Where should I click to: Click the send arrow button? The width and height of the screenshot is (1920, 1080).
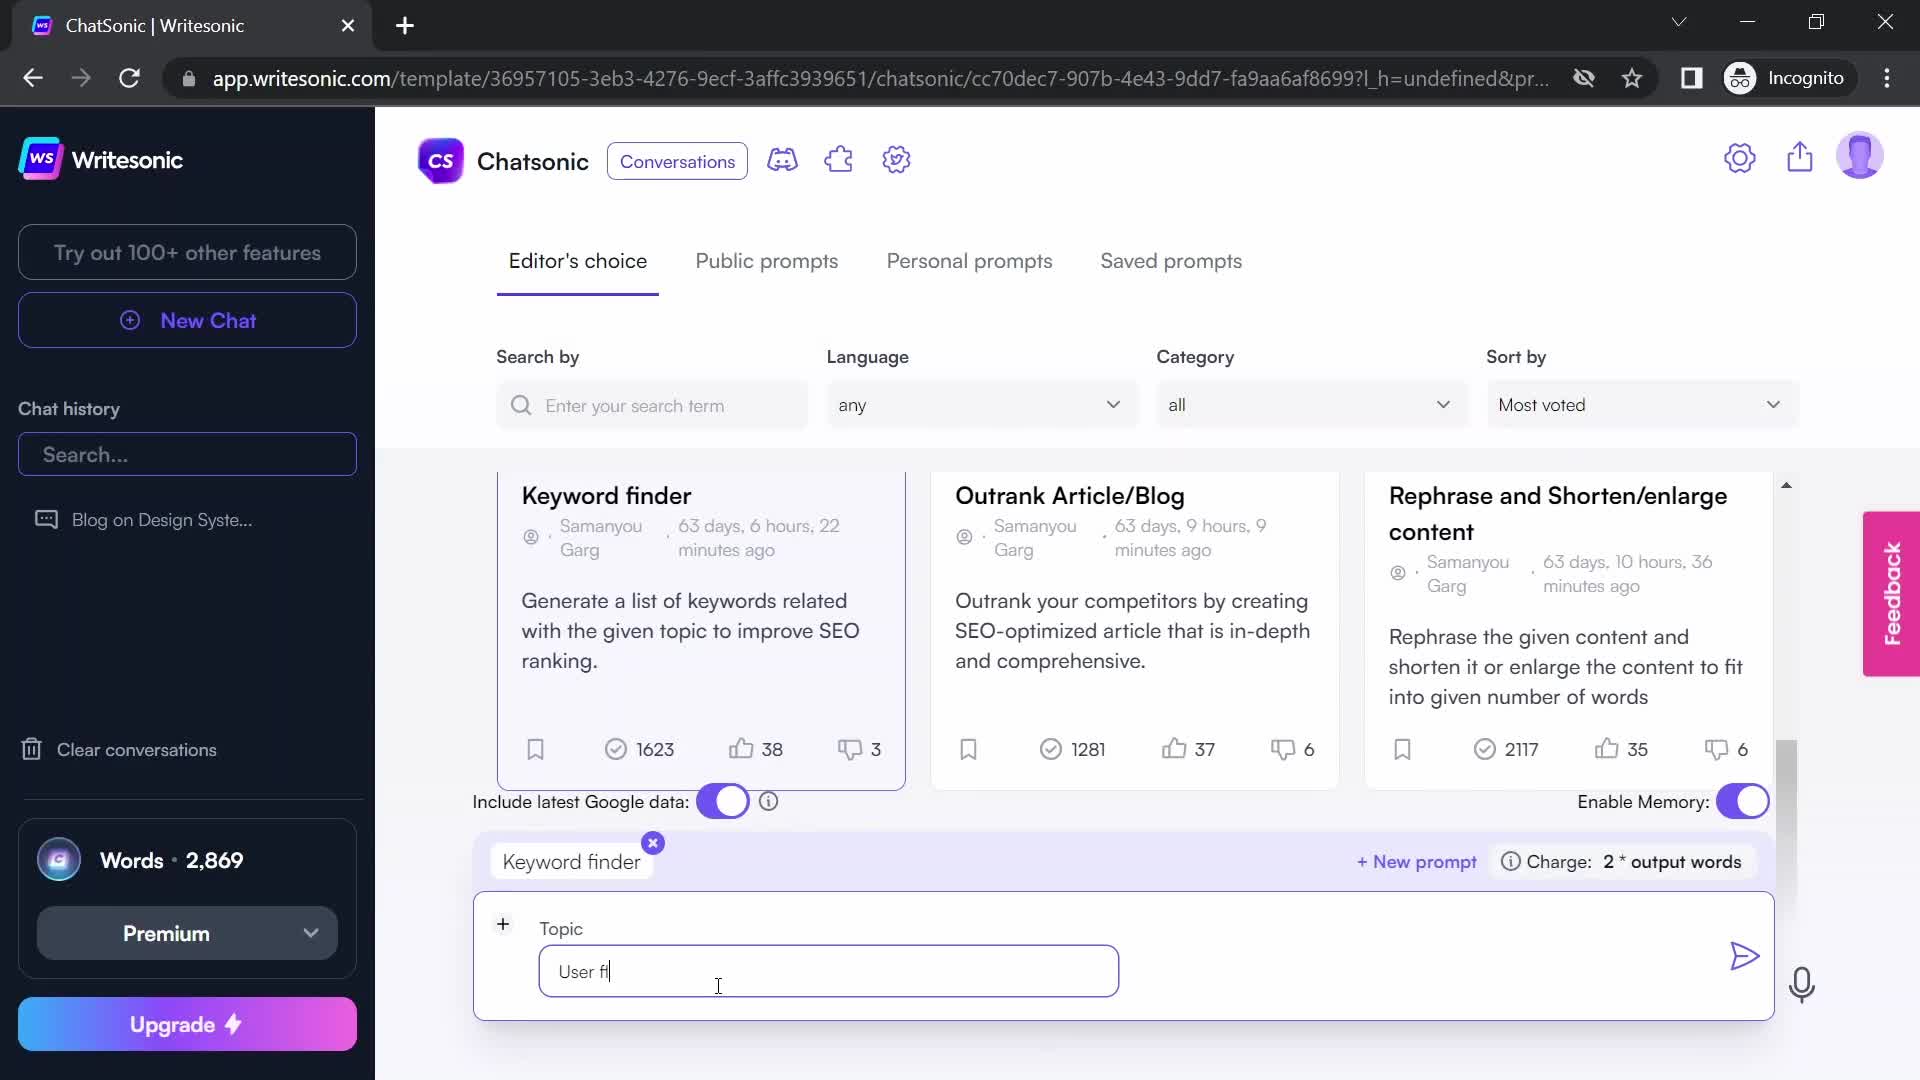pyautogui.click(x=1743, y=956)
